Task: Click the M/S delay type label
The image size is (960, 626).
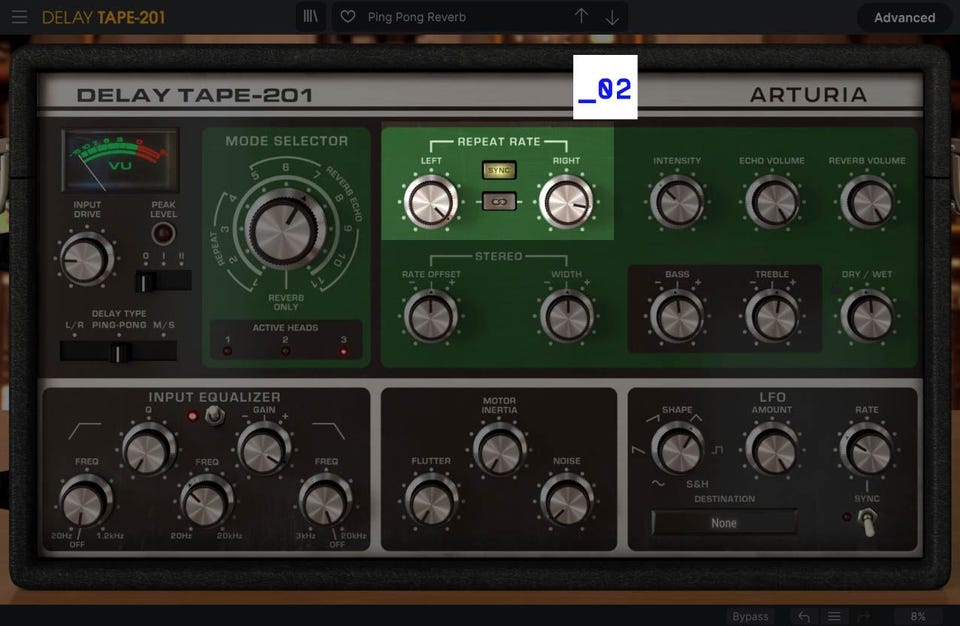Action: click(163, 325)
